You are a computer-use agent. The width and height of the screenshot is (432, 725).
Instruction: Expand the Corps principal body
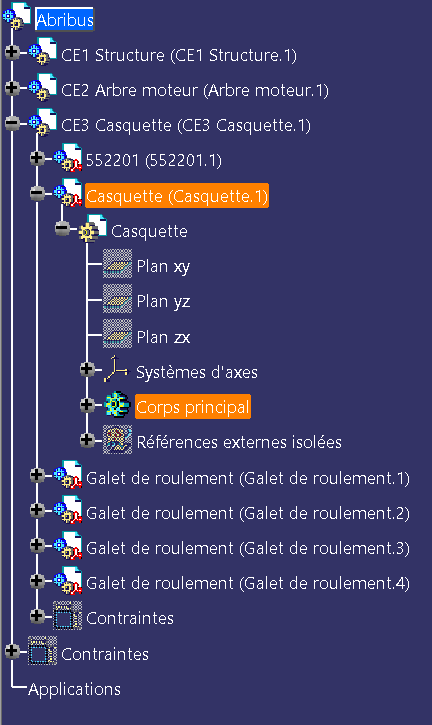[87, 405]
